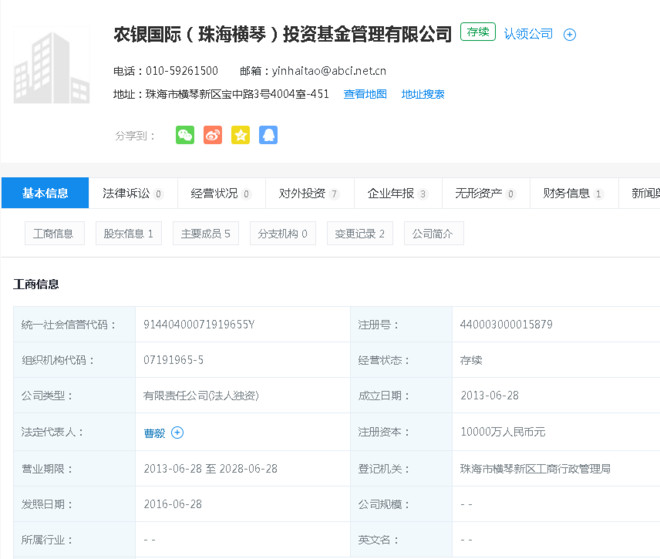Click the 公司简介 button
The image size is (660, 559).
pyautogui.click(x=434, y=233)
